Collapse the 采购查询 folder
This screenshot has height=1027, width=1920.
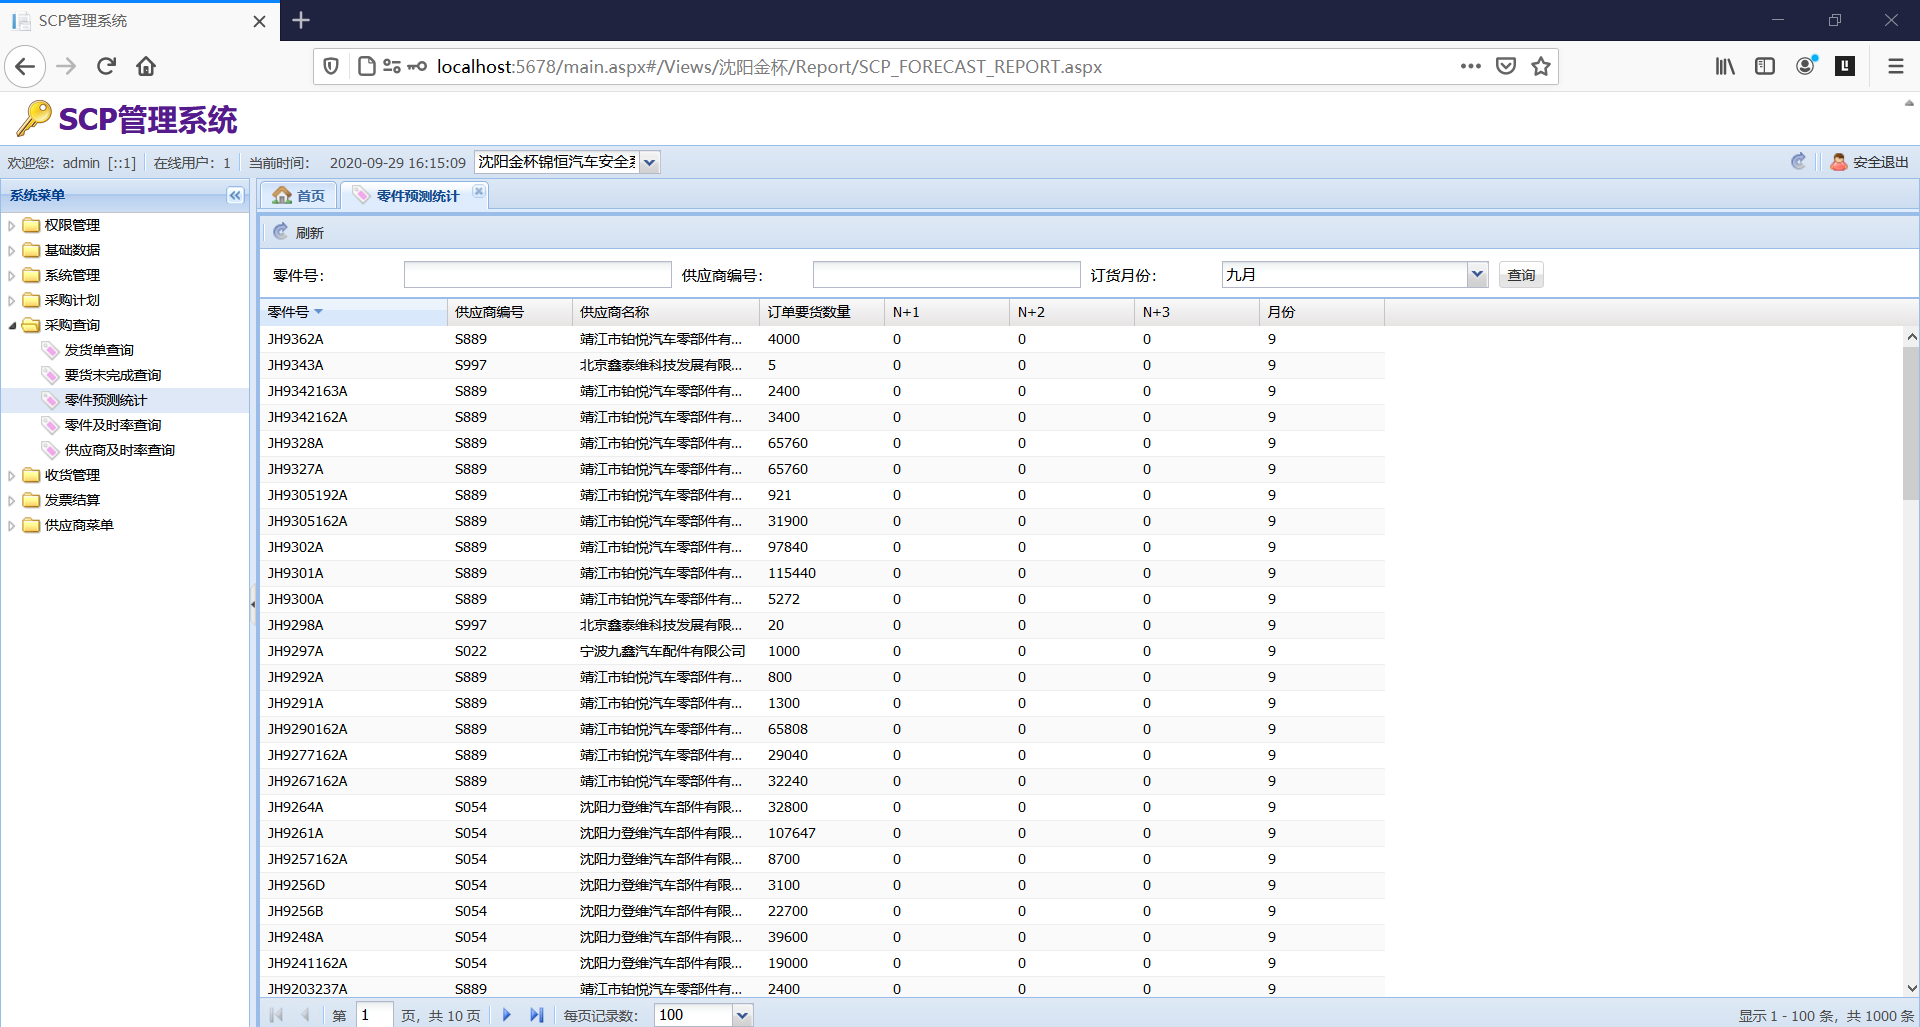point(12,326)
